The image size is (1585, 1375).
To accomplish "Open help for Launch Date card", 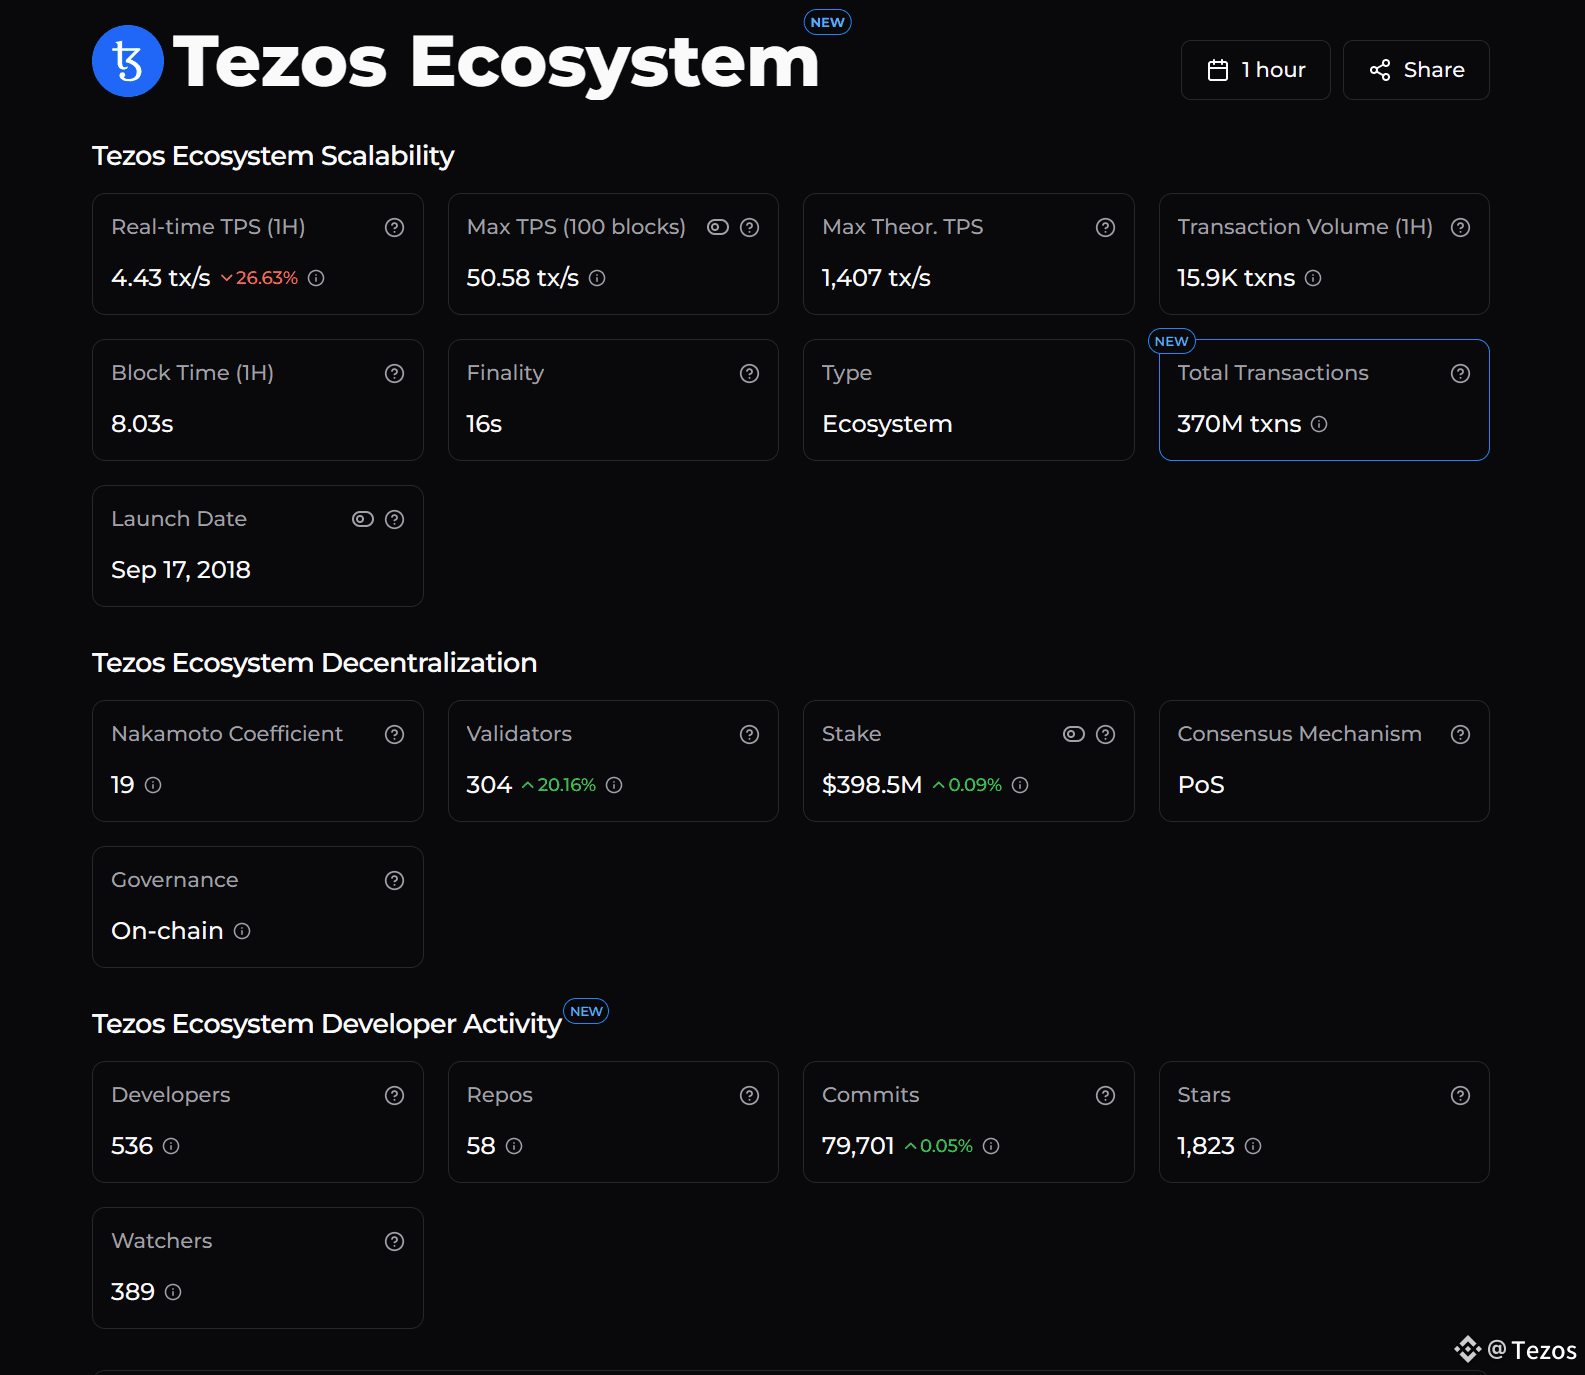I will [395, 520].
